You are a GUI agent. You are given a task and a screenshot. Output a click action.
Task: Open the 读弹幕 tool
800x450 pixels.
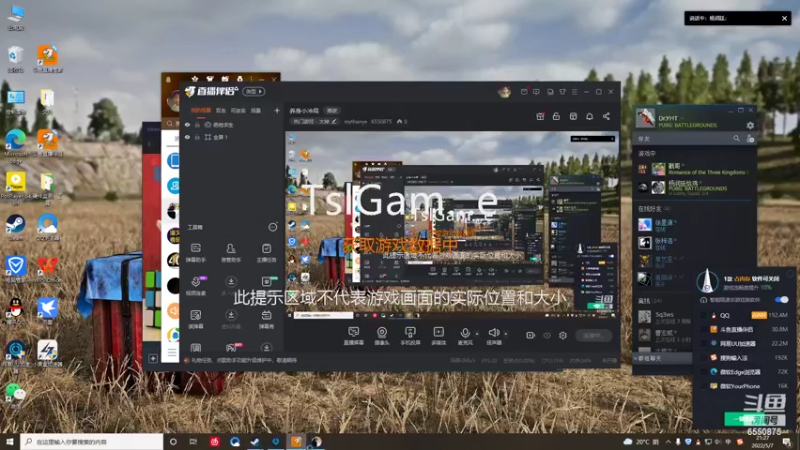point(195,319)
